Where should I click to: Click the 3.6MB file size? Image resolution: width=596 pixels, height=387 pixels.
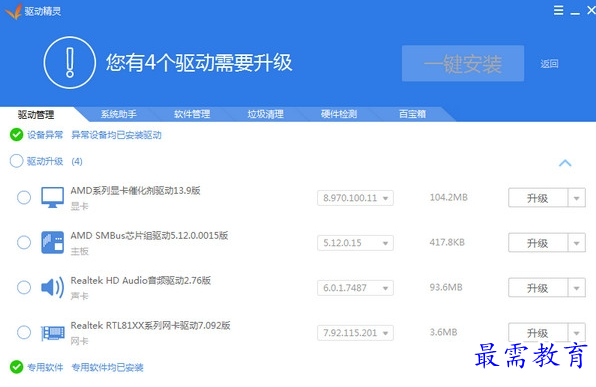coord(443,332)
